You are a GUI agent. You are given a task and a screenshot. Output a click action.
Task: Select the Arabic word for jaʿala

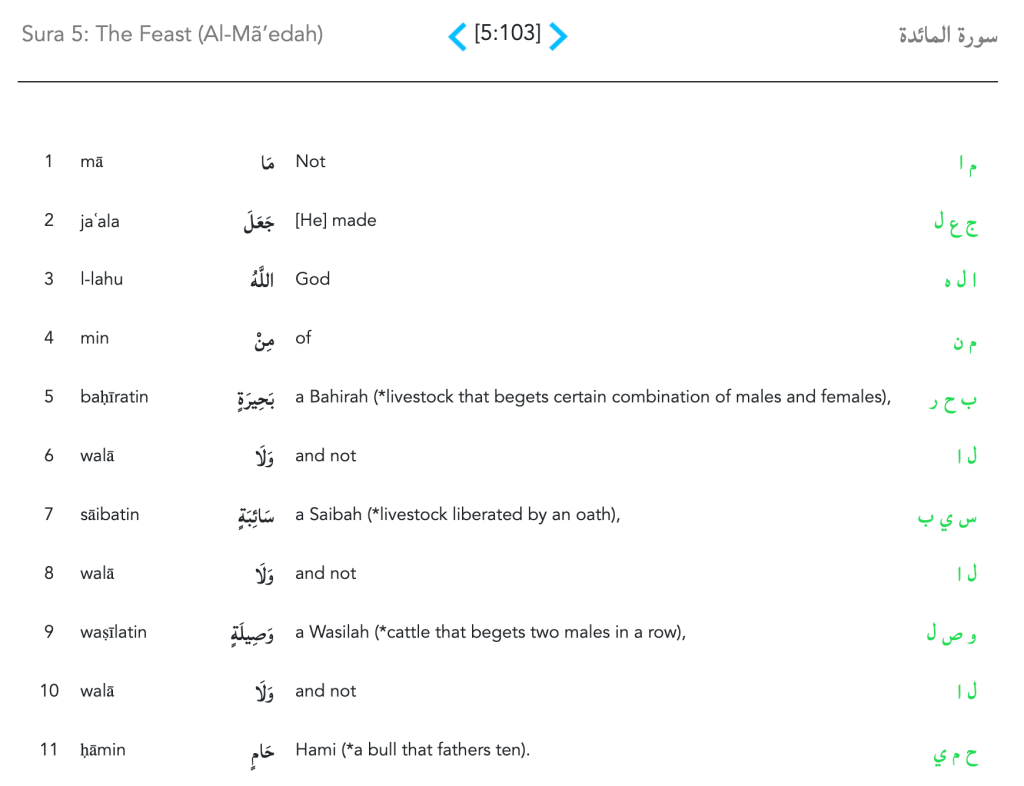(x=259, y=222)
